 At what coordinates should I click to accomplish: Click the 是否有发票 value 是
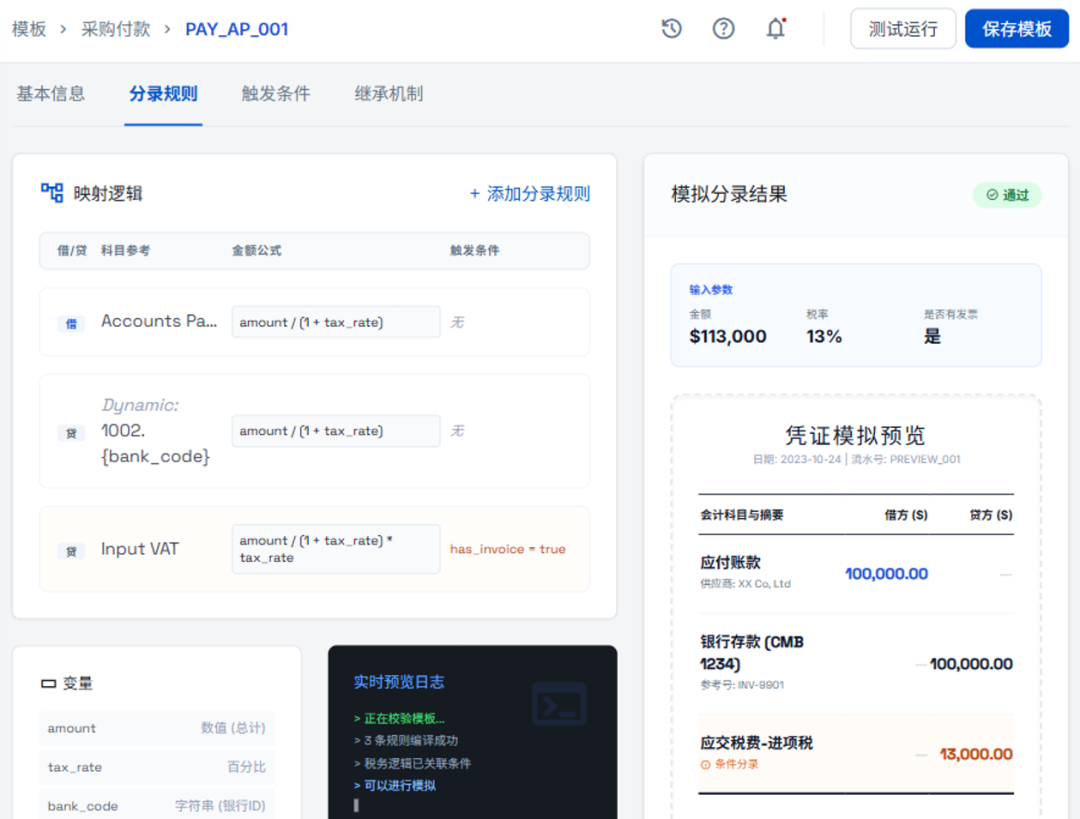(x=932, y=336)
